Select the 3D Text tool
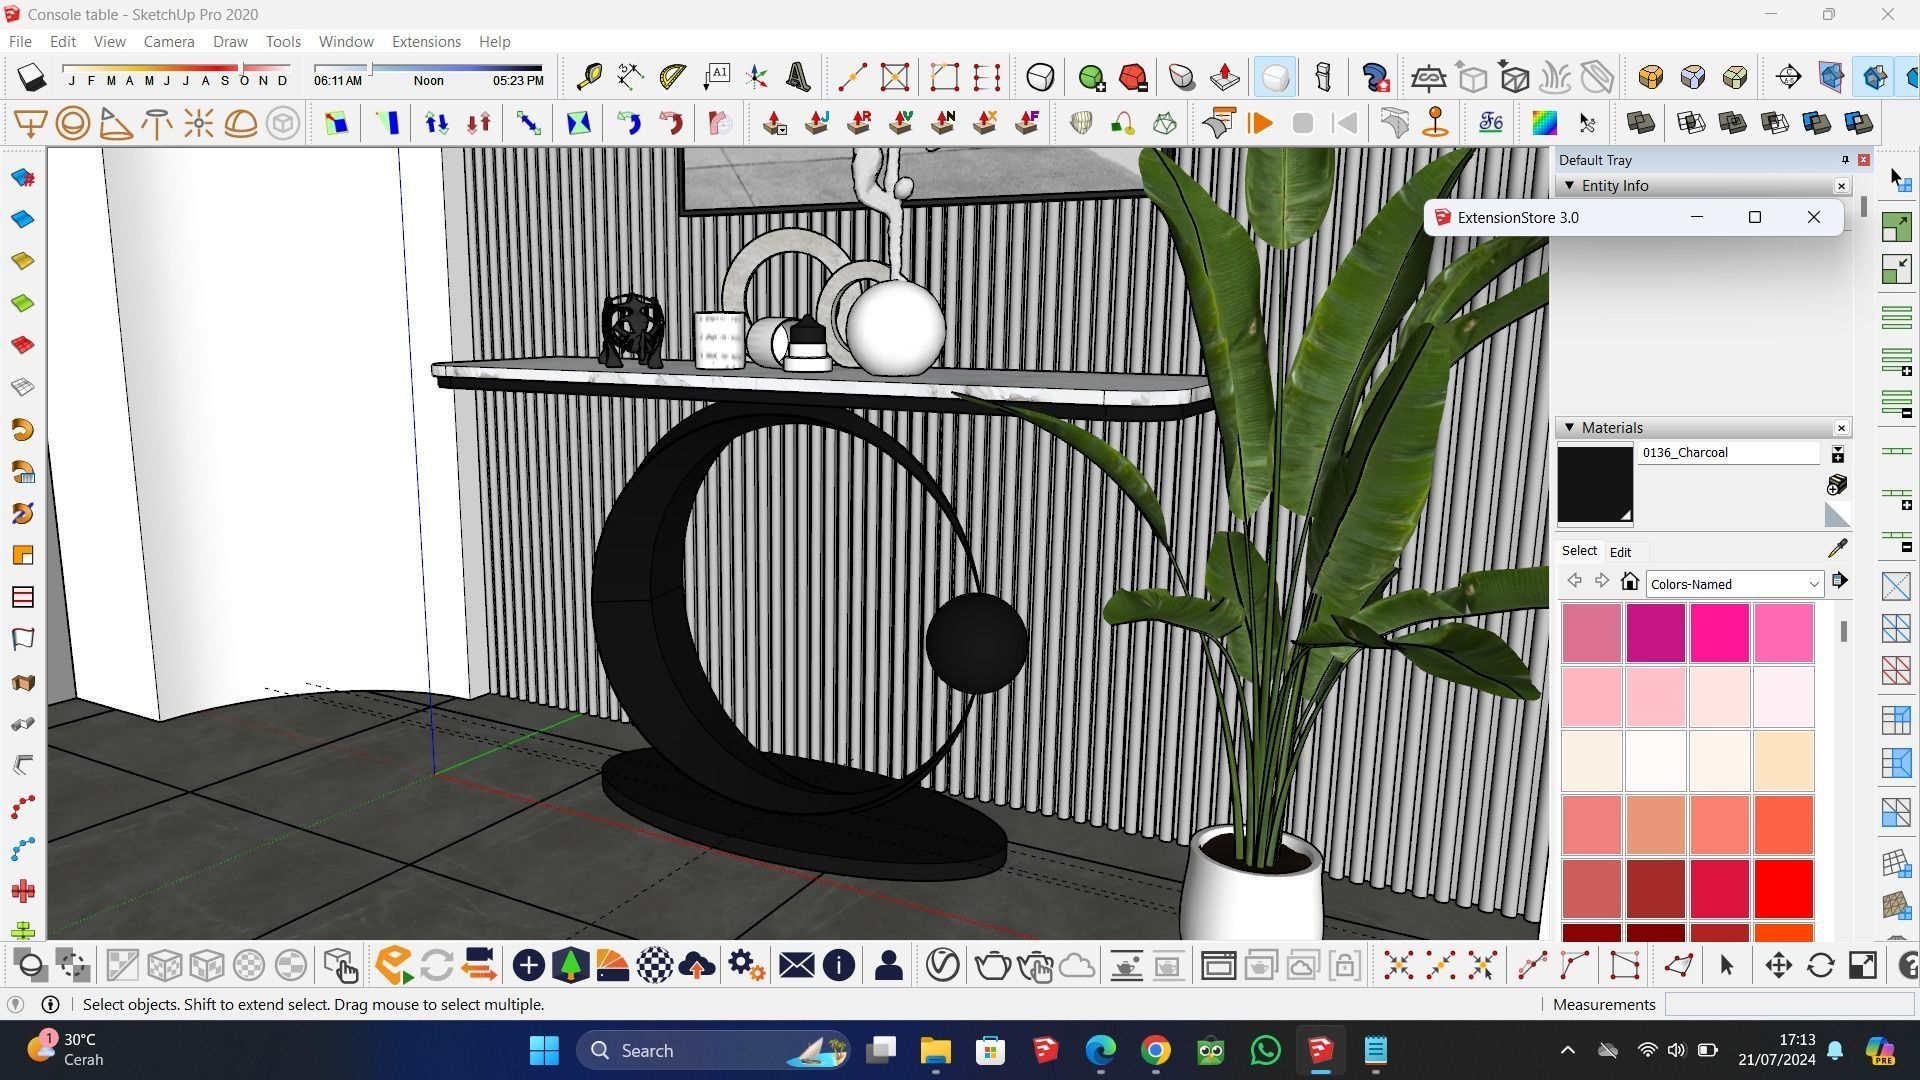 799,77
